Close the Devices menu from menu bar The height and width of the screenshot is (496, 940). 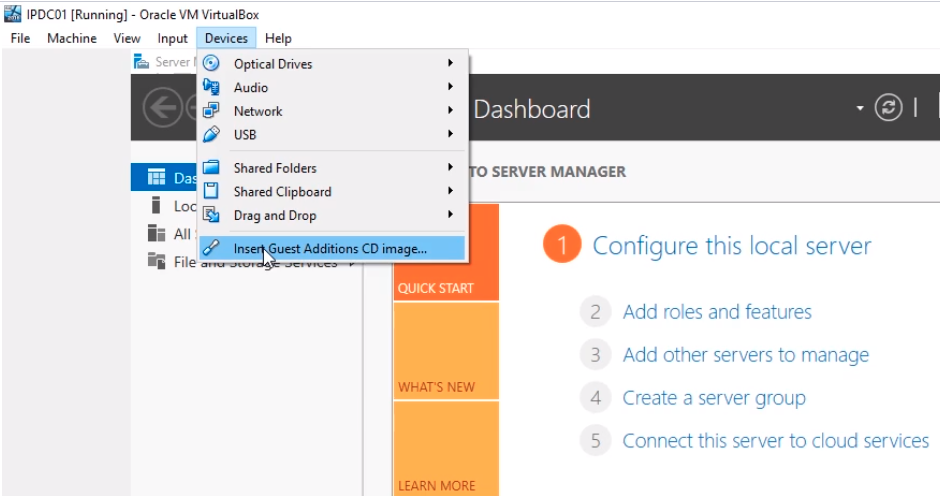(226, 38)
